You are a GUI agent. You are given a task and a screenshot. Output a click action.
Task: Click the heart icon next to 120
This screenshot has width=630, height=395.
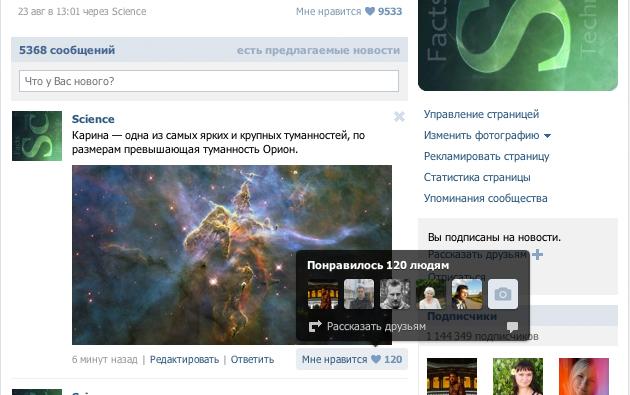[376, 359]
